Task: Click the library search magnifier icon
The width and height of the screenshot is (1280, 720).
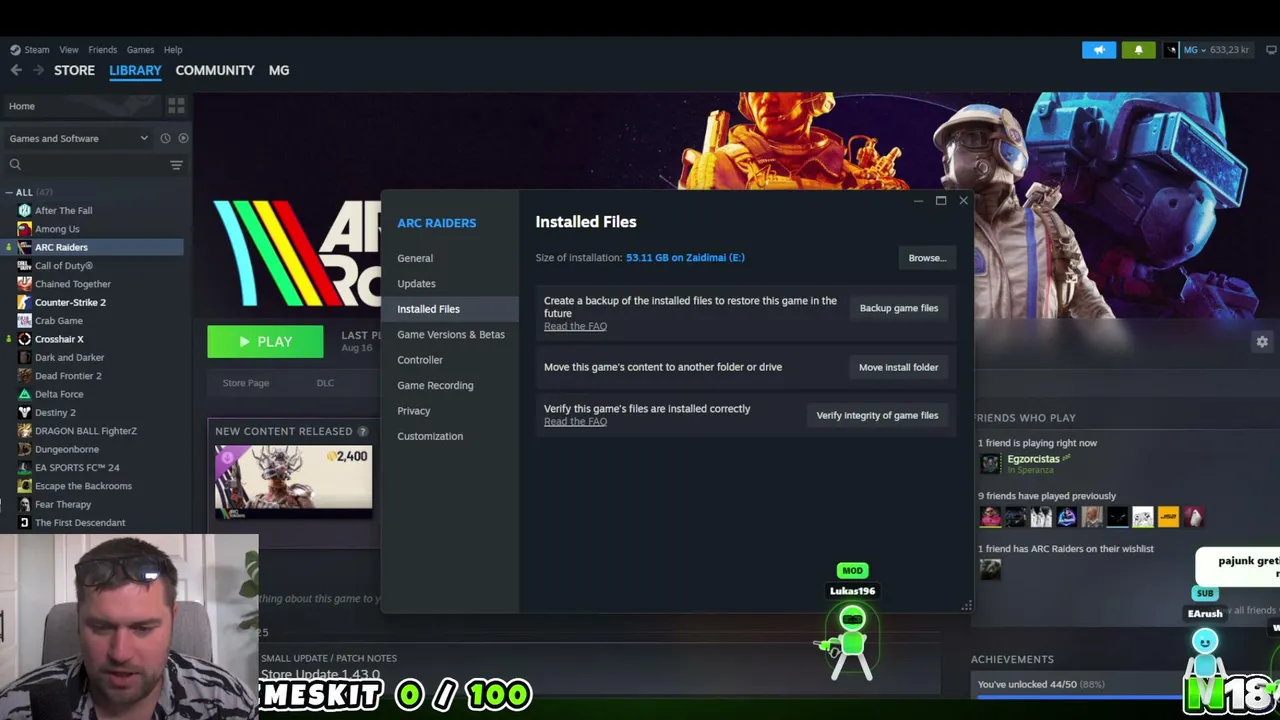Action: tap(15, 165)
